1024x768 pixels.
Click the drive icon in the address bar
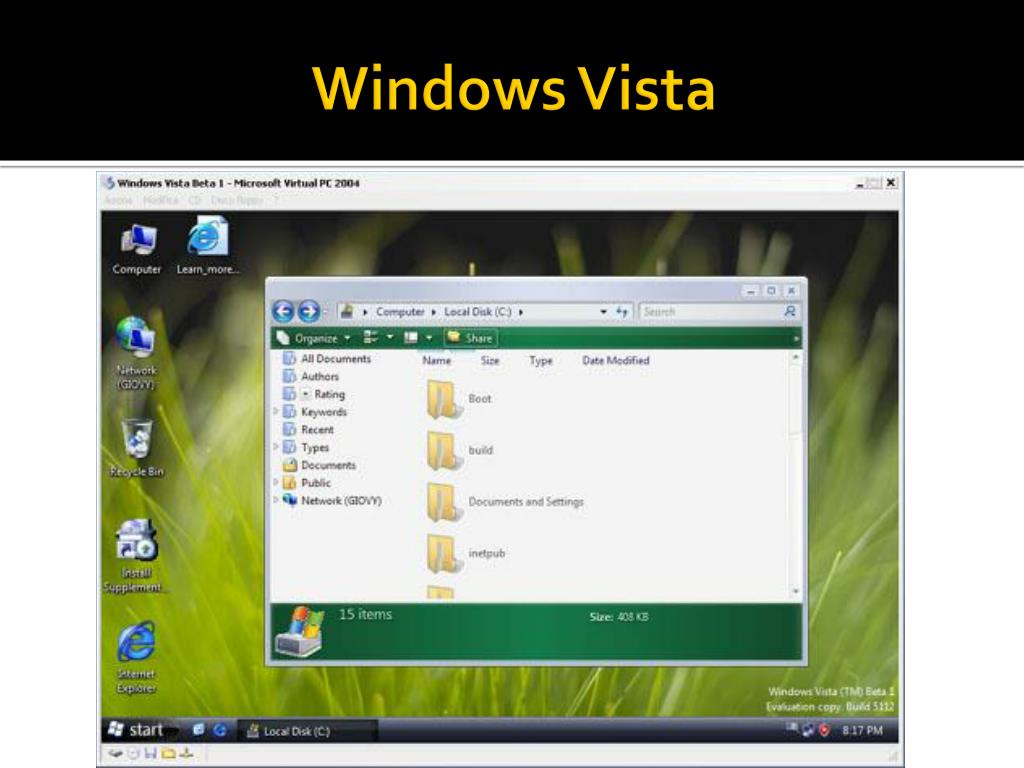point(347,312)
